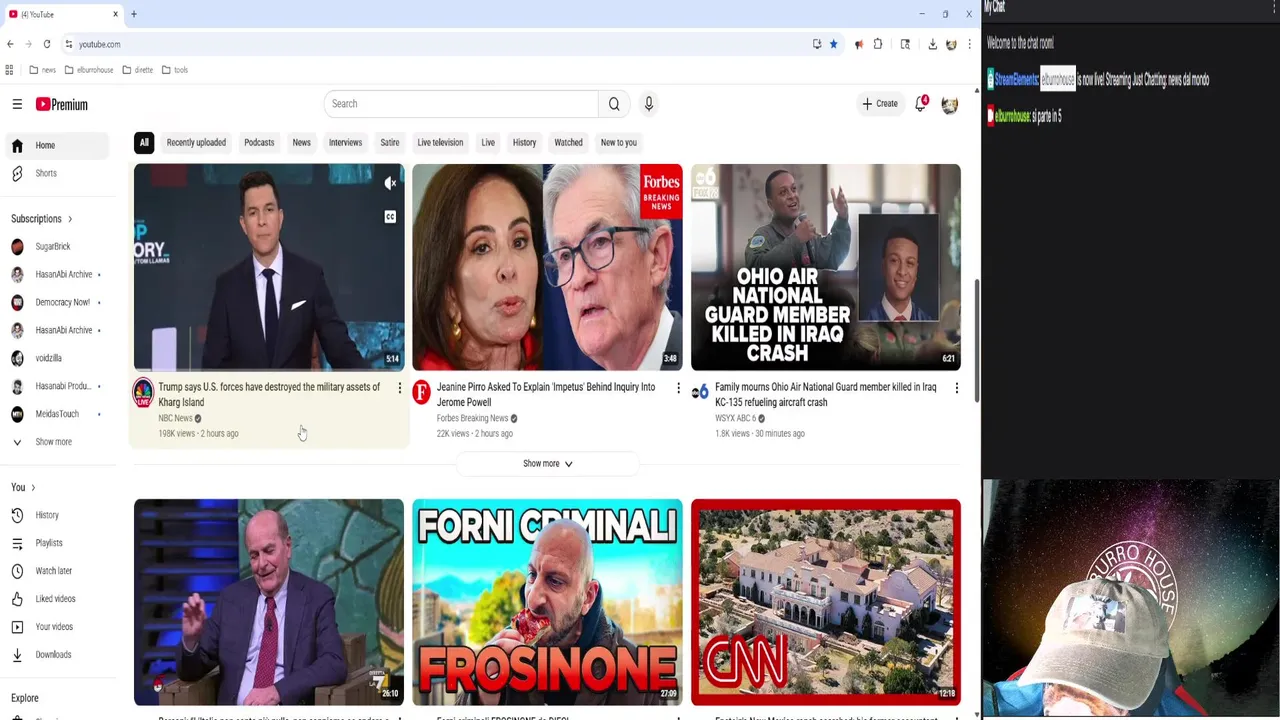Viewport: 1280px width, 720px height.
Task: Open Jeanine Pirro video title link
Action: (546, 394)
